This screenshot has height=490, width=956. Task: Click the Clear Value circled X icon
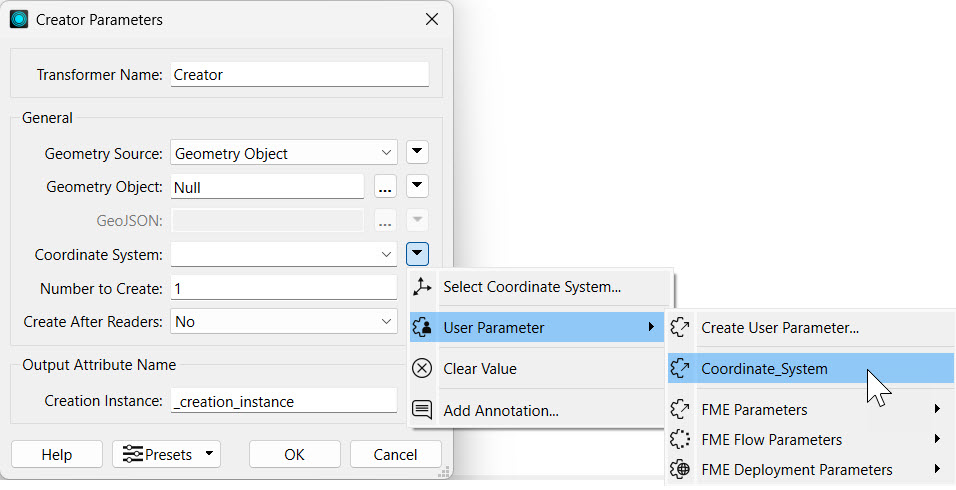coord(423,369)
